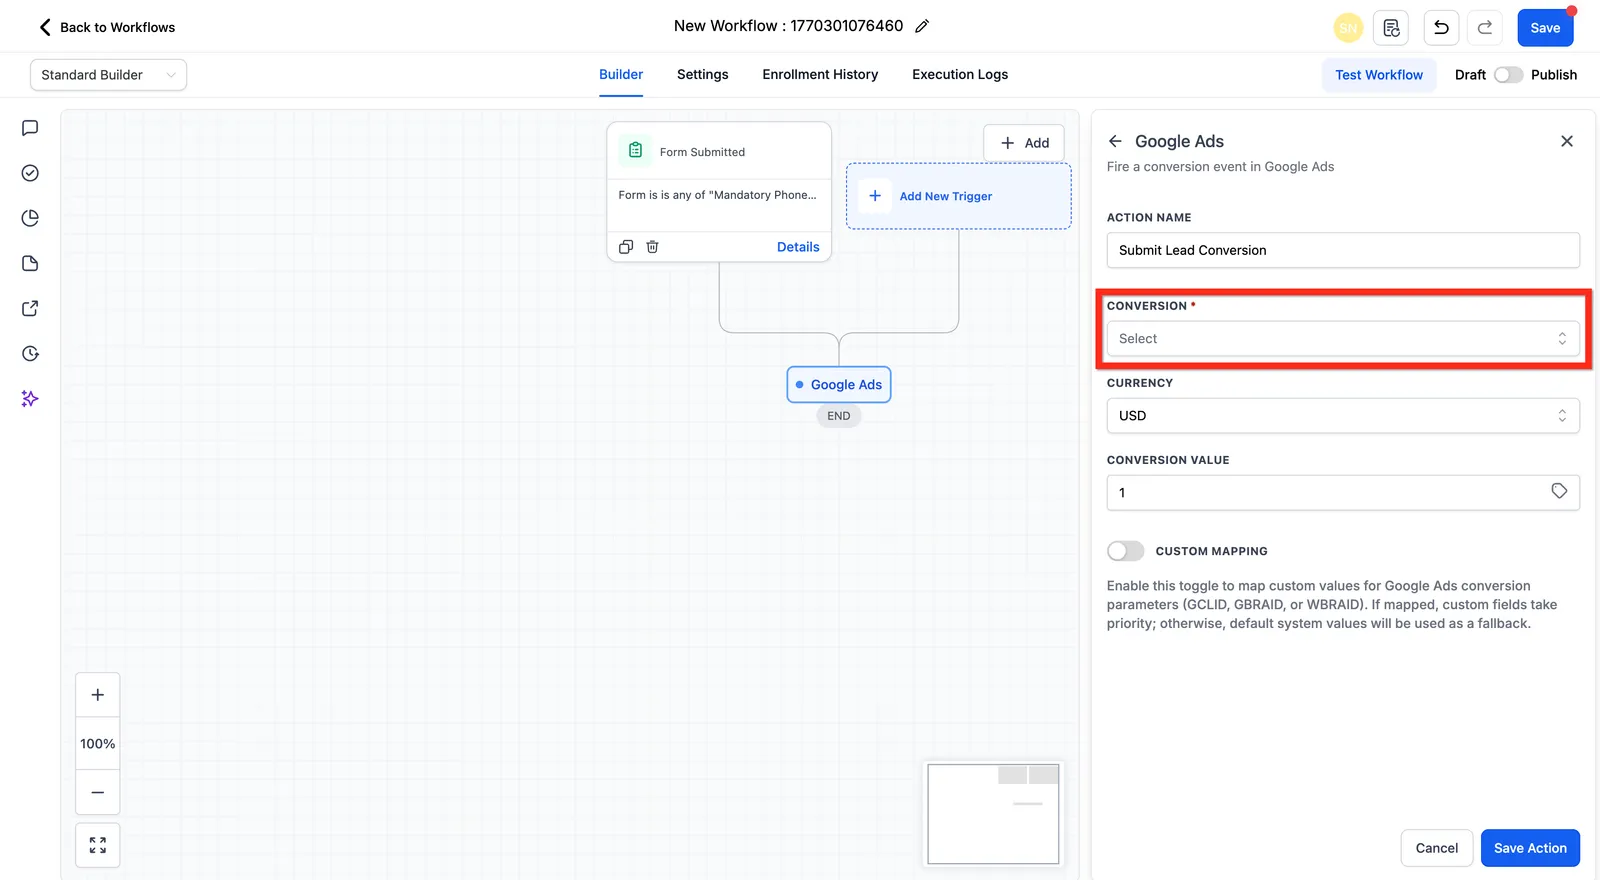Duplicate the Form Submitted trigger
The height and width of the screenshot is (880, 1600).
(626, 247)
